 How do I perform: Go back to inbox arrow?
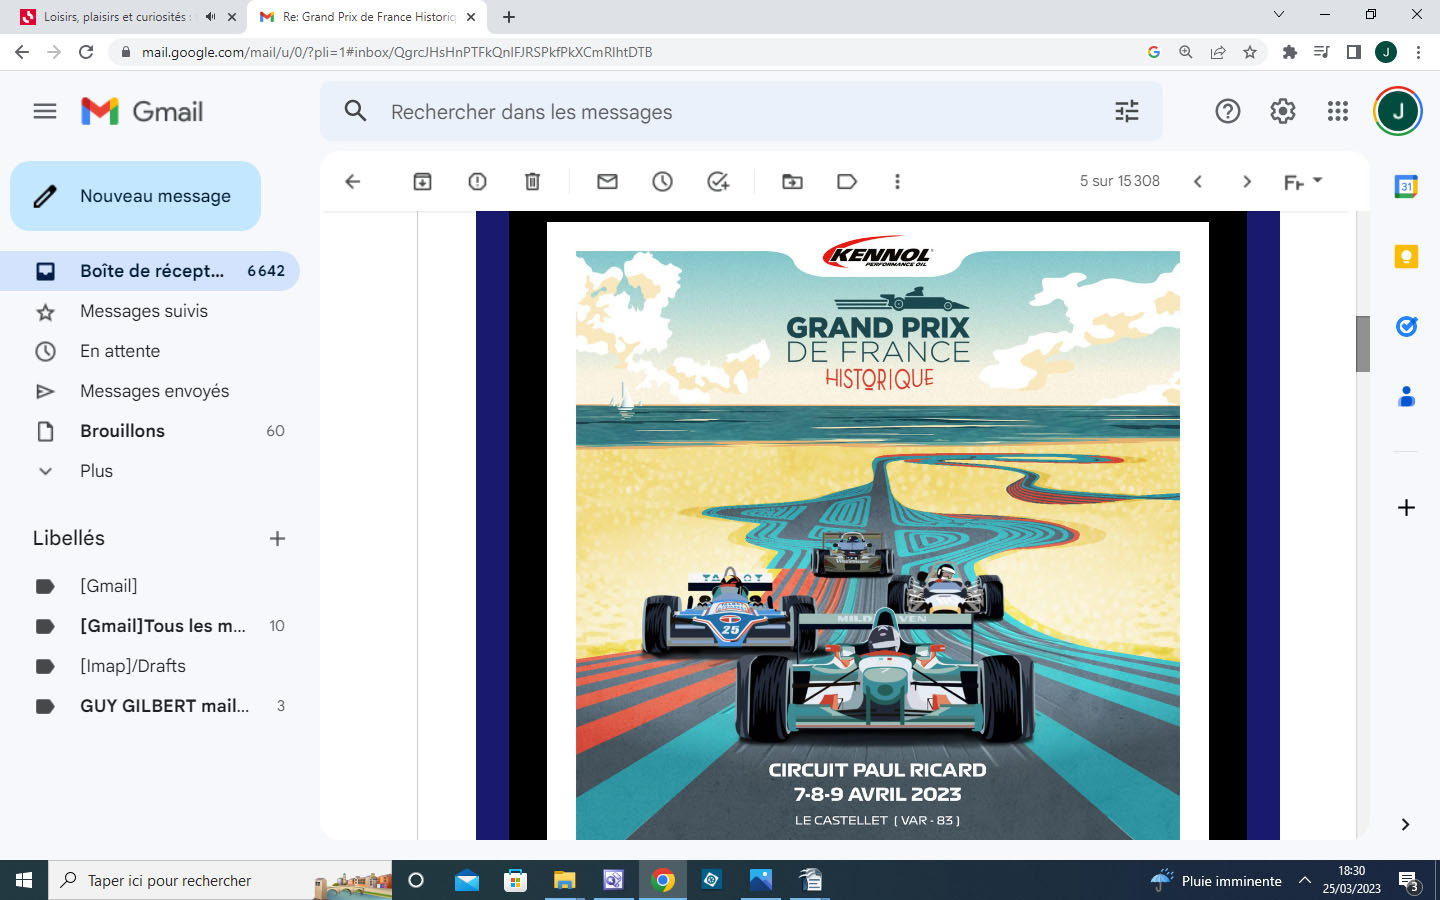[x=352, y=181]
